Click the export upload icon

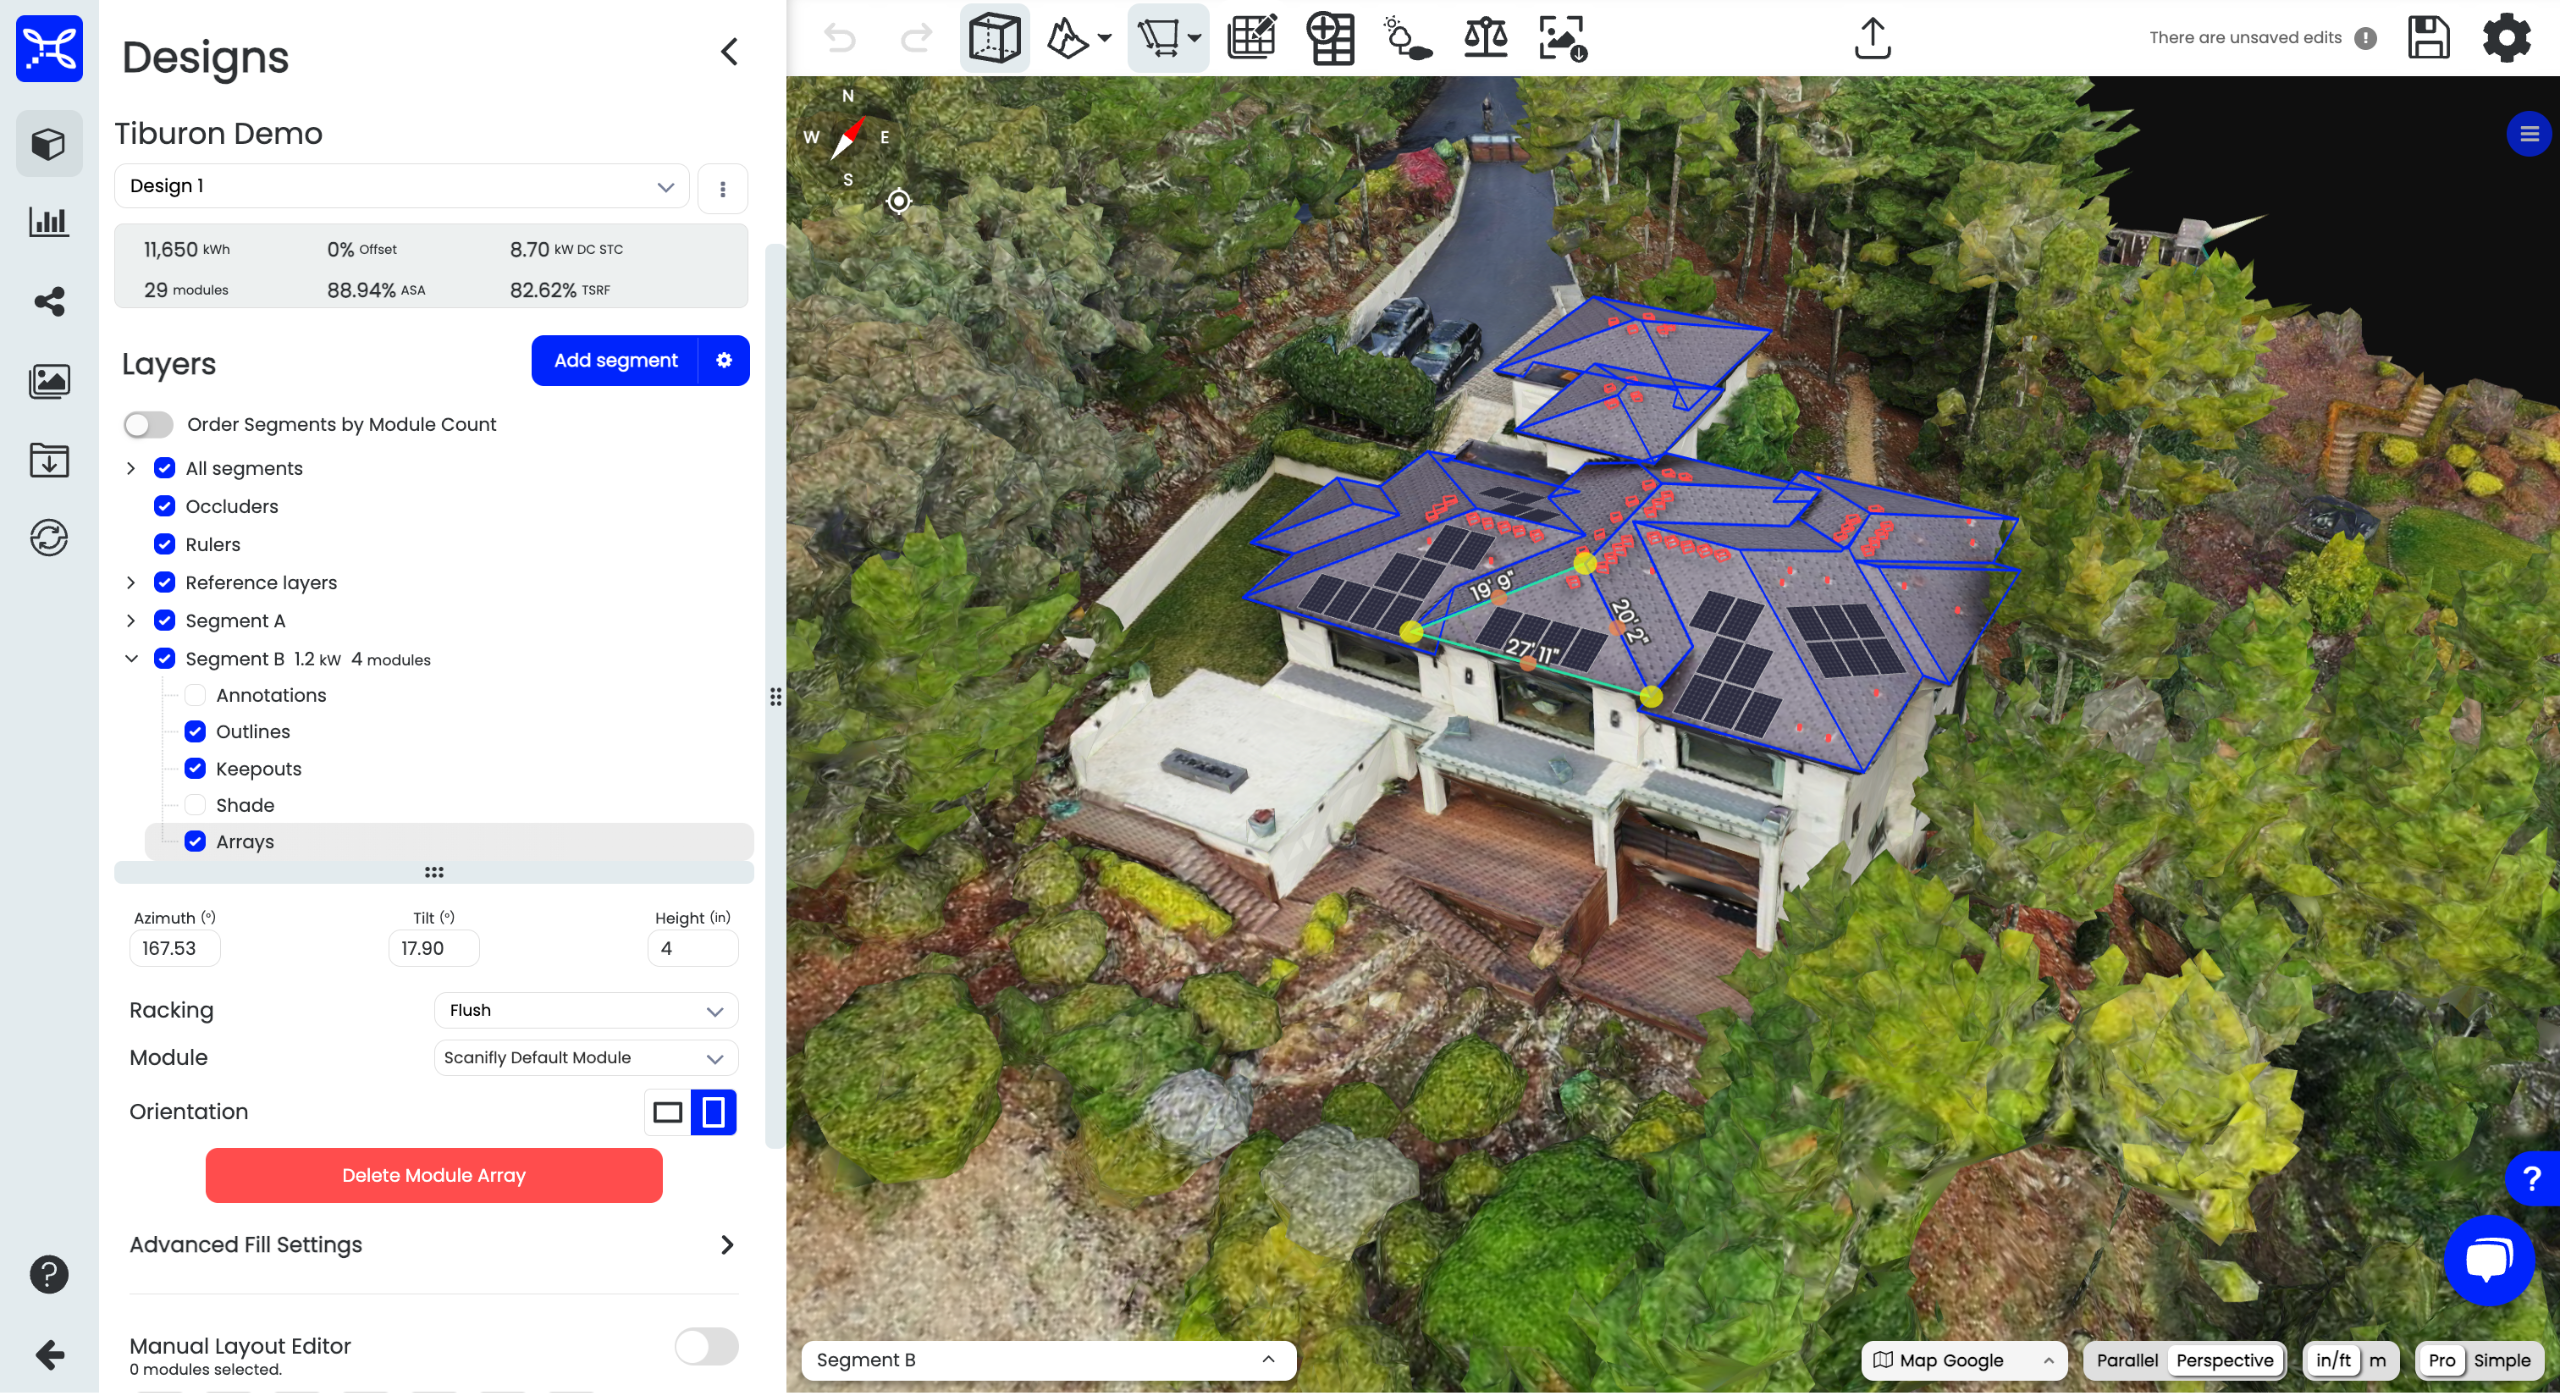coord(1872,38)
